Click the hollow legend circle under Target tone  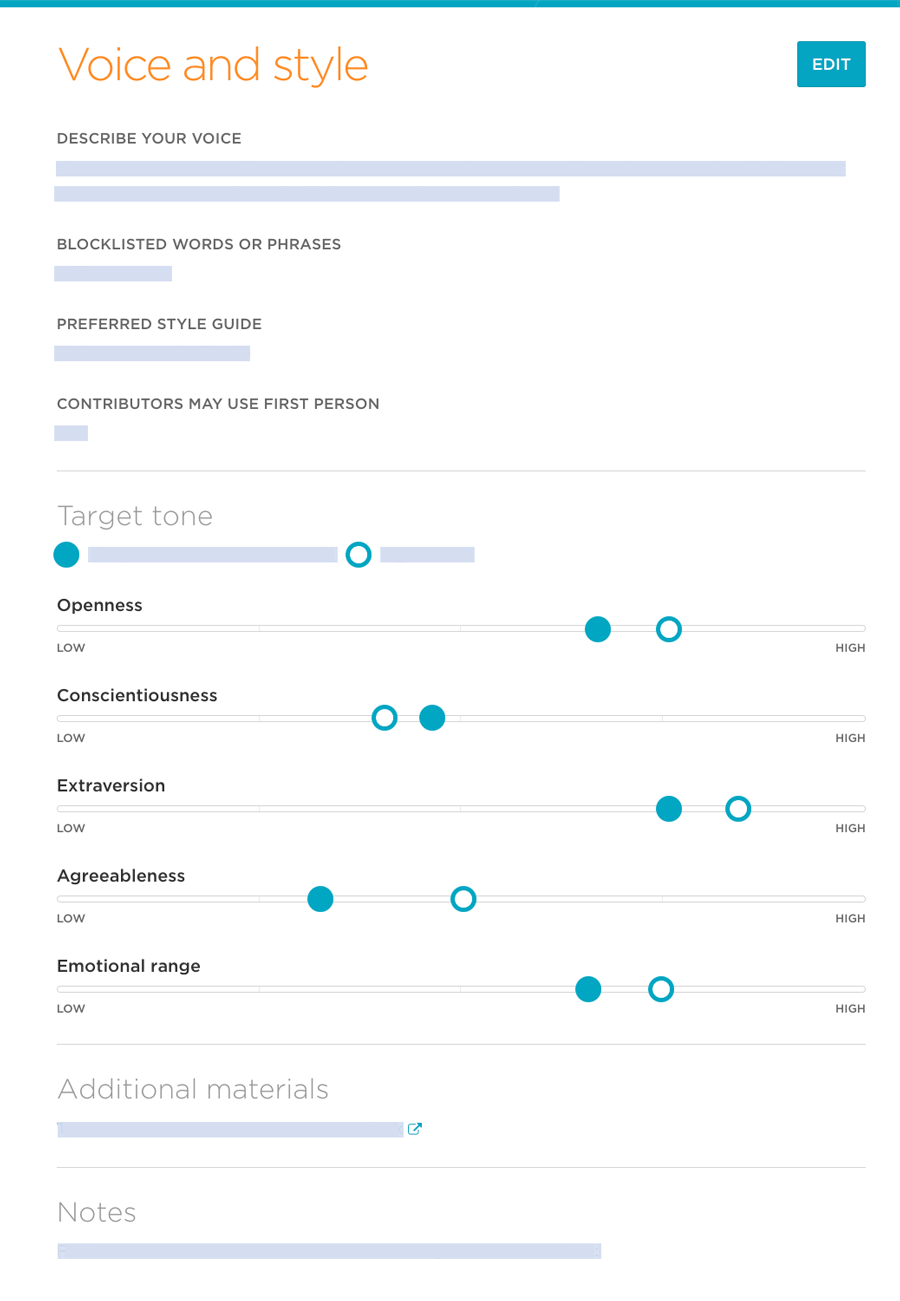pos(359,555)
